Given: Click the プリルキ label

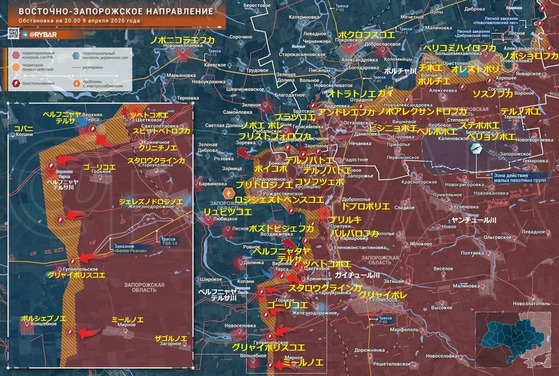Looking at the screenshot, I should coord(345,220).
